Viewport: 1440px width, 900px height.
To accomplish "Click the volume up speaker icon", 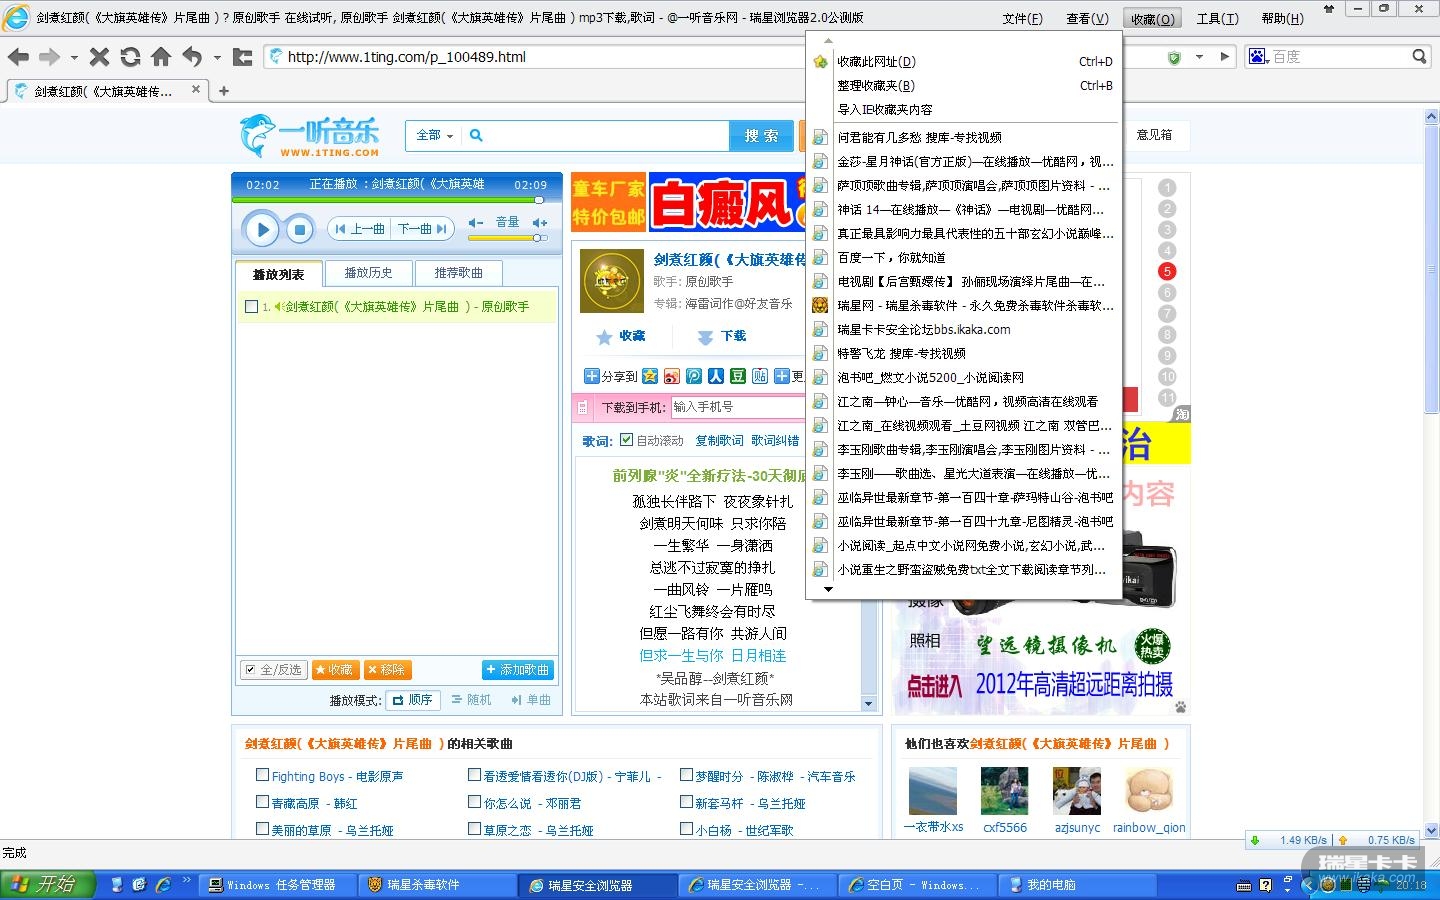I will point(540,223).
